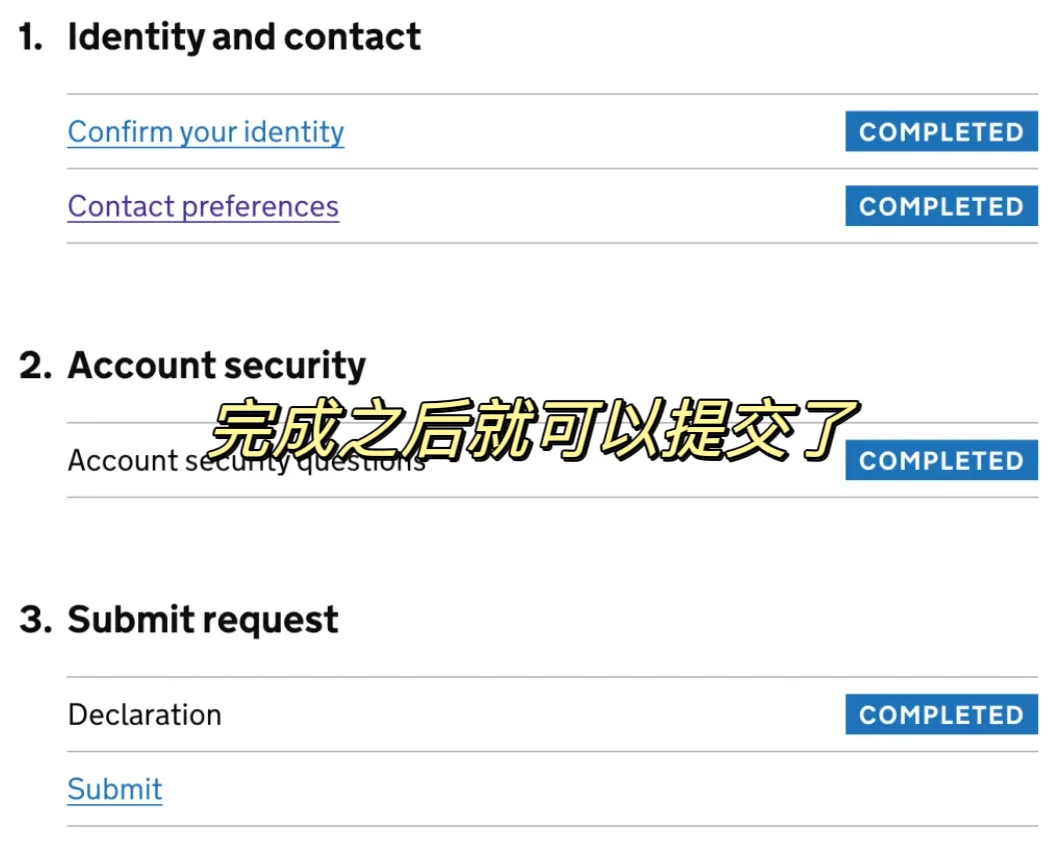Screen dimensions: 1058x855
Task: Open the Confirm your identity link
Action: [206, 132]
